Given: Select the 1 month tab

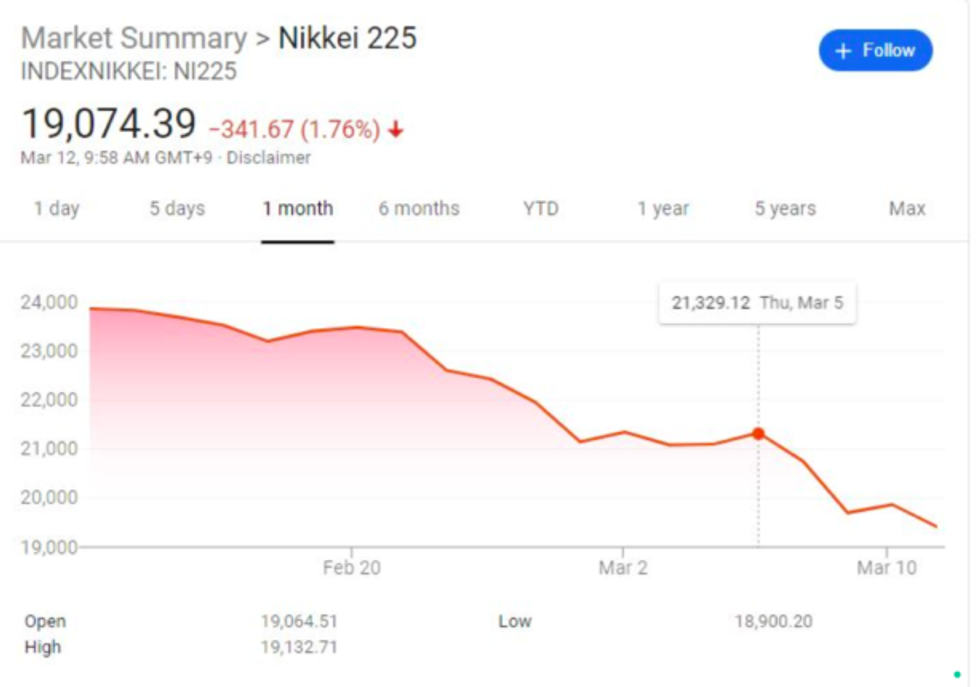Looking at the screenshot, I should (x=298, y=209).
